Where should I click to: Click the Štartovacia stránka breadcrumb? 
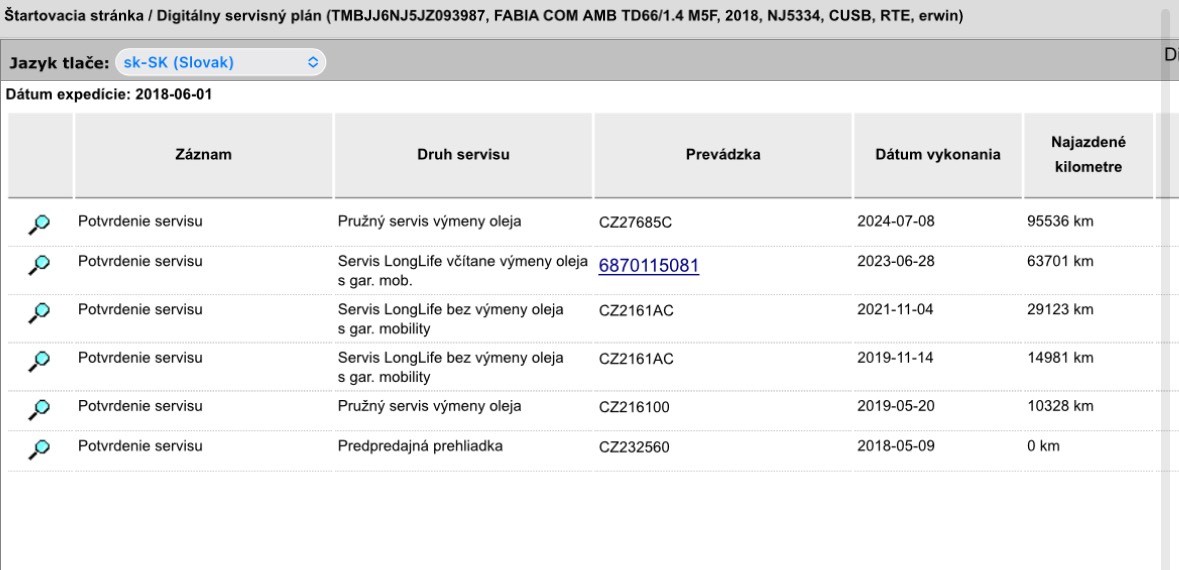(x=74, y=15)
